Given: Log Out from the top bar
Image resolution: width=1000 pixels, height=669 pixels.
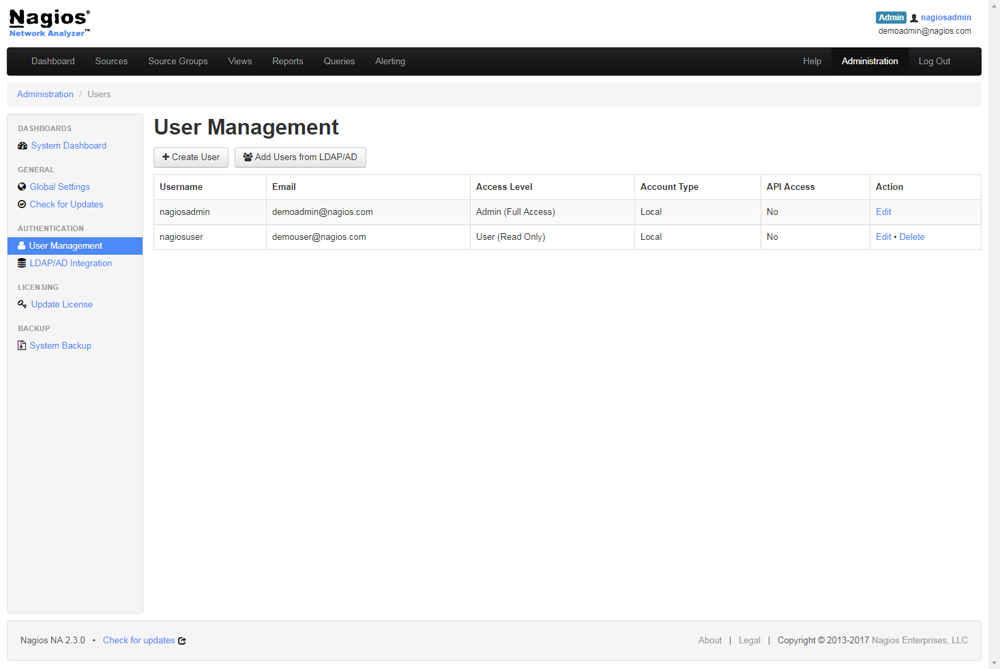Looking at the screenshot, I should click(x=934, y=61).
